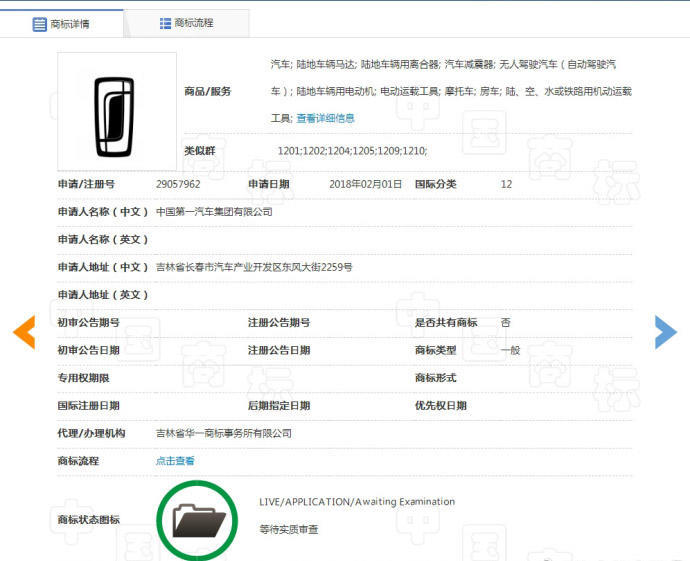Go to previous trademark with orange arrow

pos(24,332)
